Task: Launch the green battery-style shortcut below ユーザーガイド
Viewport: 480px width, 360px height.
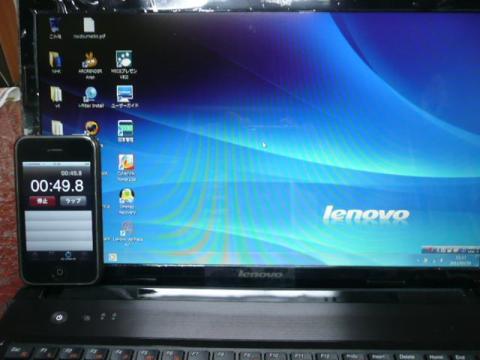Action: coord(125,131)
